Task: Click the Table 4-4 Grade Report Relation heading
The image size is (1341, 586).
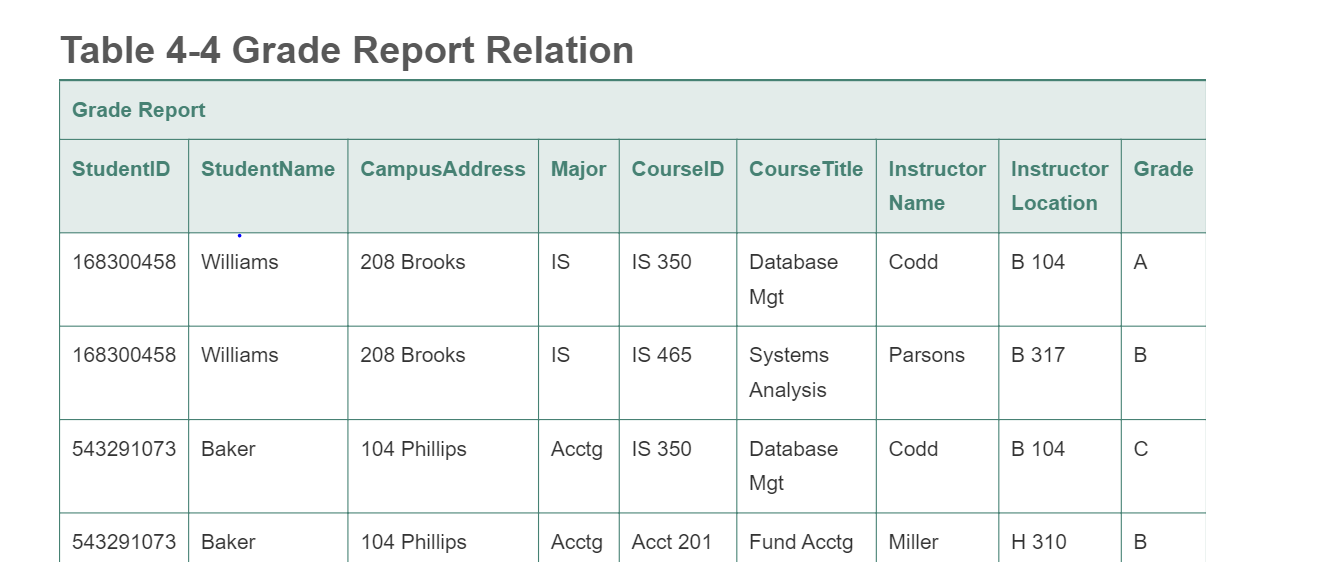Action: [x=347, y=50]
